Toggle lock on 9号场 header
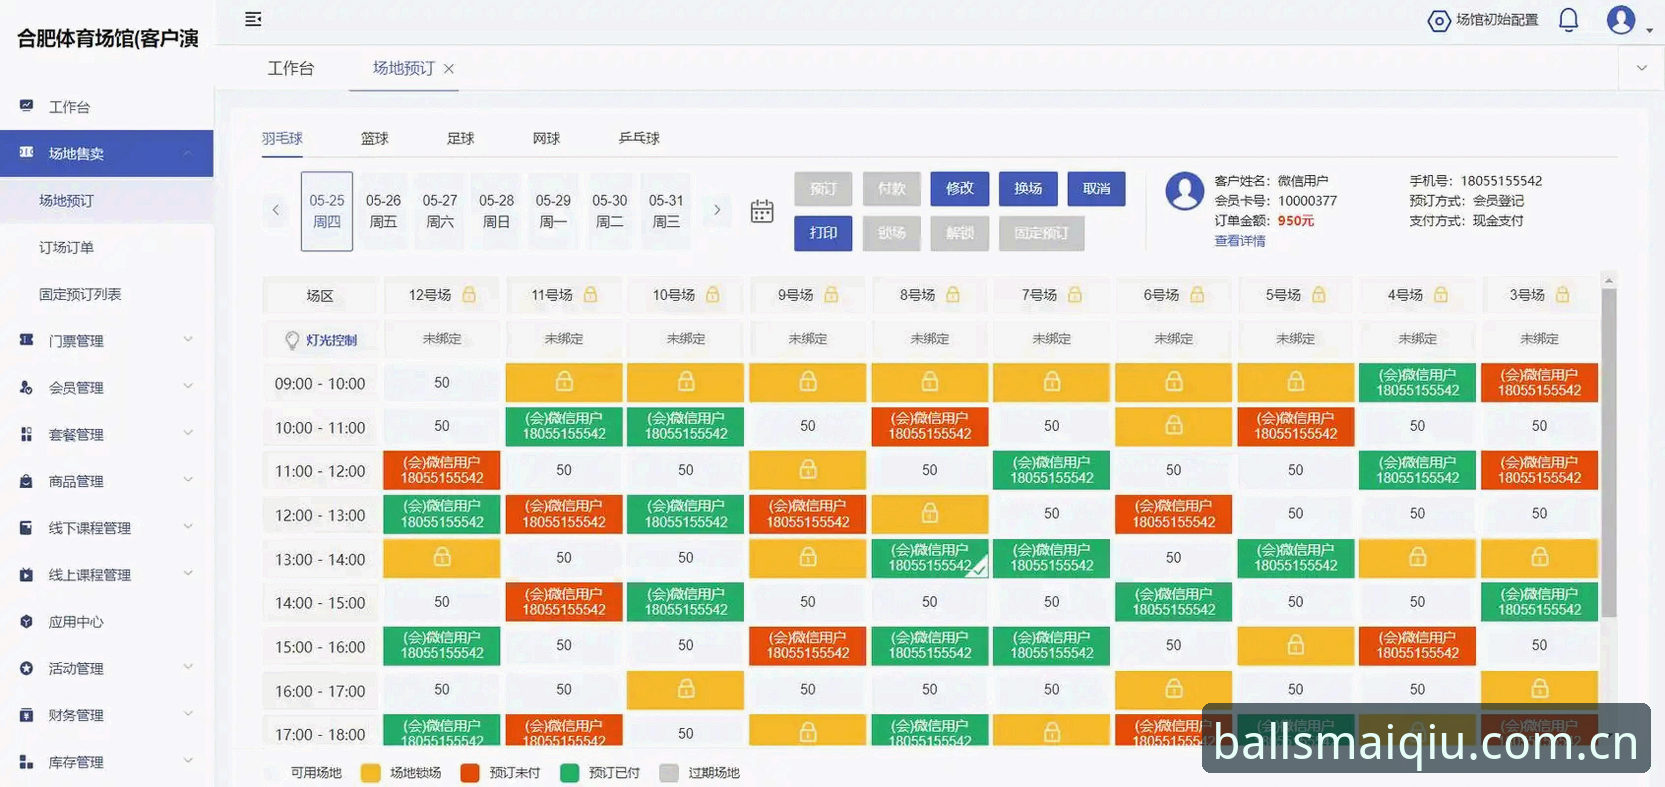This screenshot has height=787, width=1665. coord(831,295)
